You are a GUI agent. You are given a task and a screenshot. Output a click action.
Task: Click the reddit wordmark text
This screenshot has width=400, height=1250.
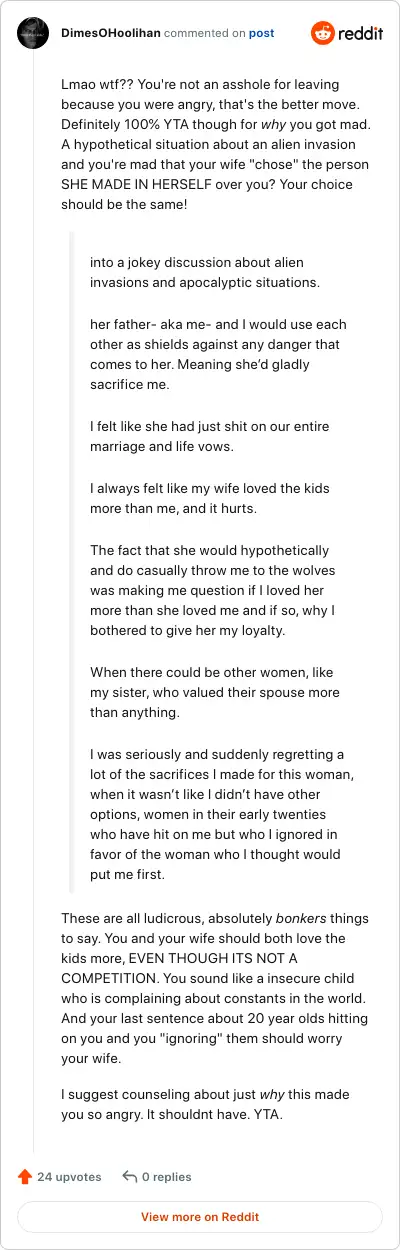pos(362,34)
